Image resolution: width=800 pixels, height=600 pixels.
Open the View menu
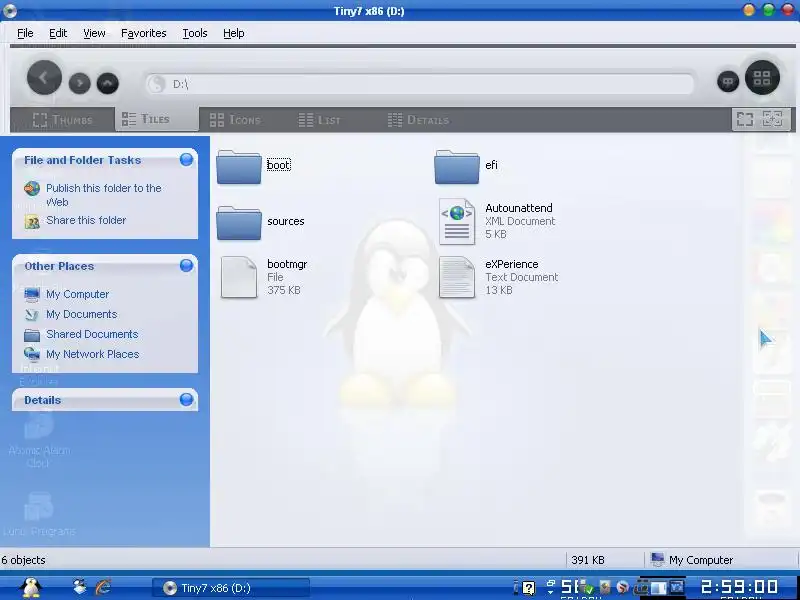tap(94, 33)
